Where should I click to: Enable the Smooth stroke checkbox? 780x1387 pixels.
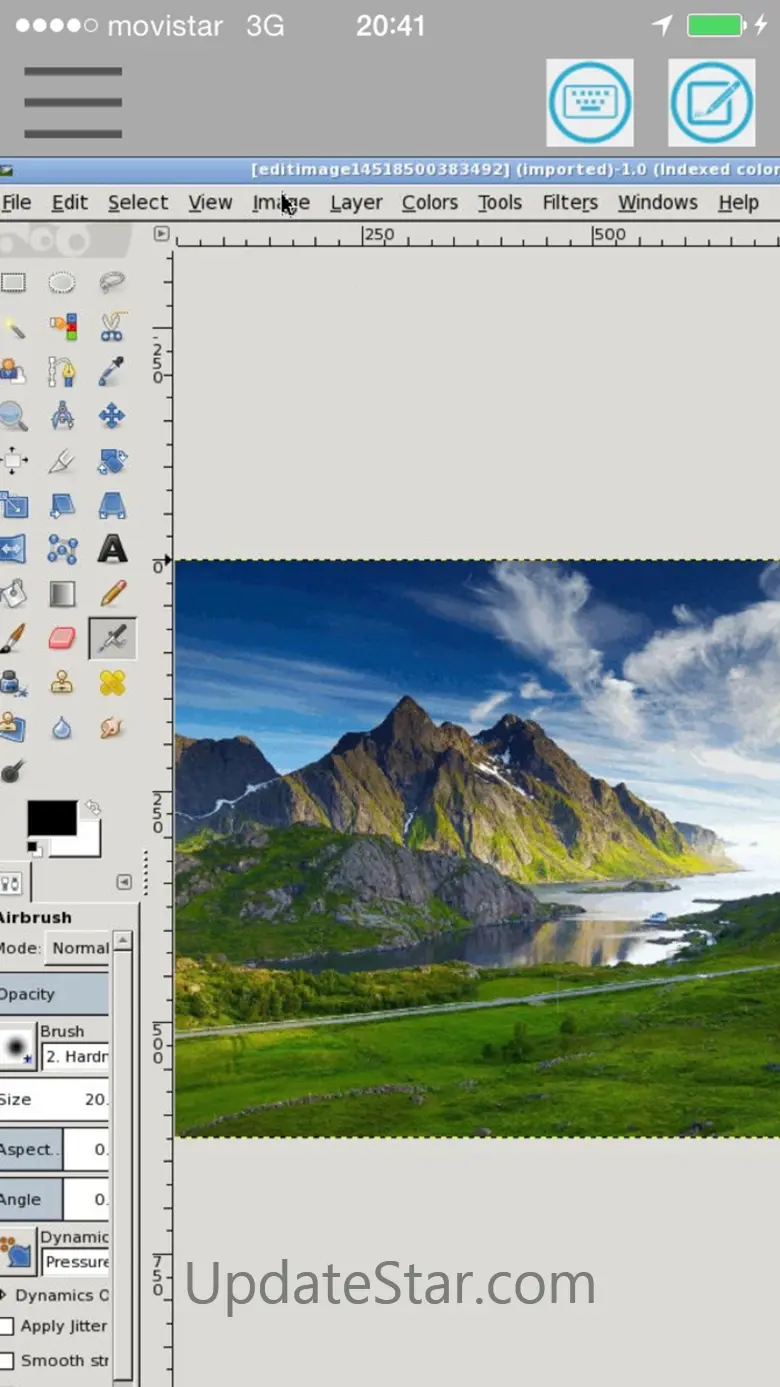[x=7, y=1360]
